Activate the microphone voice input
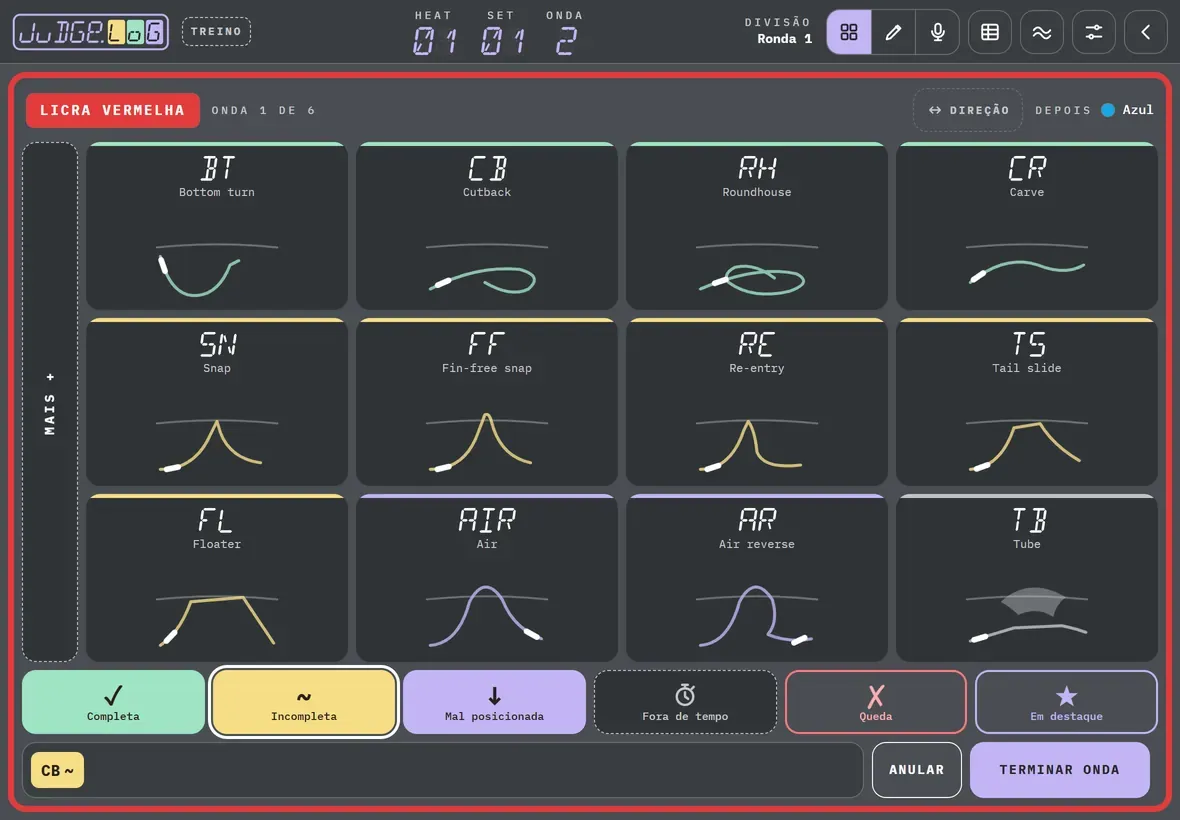 [x=938, y=32]
